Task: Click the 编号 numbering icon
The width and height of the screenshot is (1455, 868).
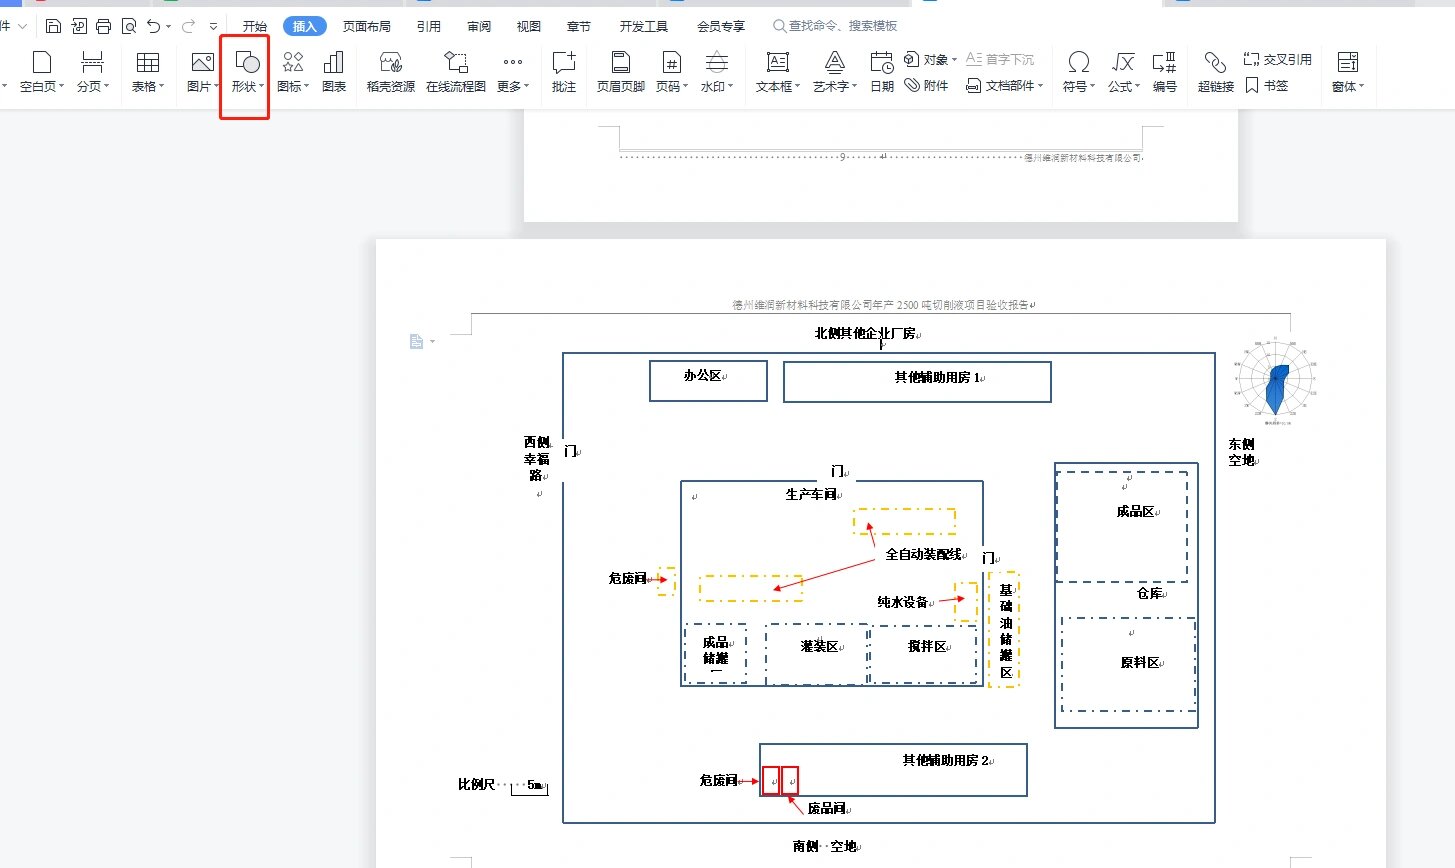Action: [x=1164, y=71]
